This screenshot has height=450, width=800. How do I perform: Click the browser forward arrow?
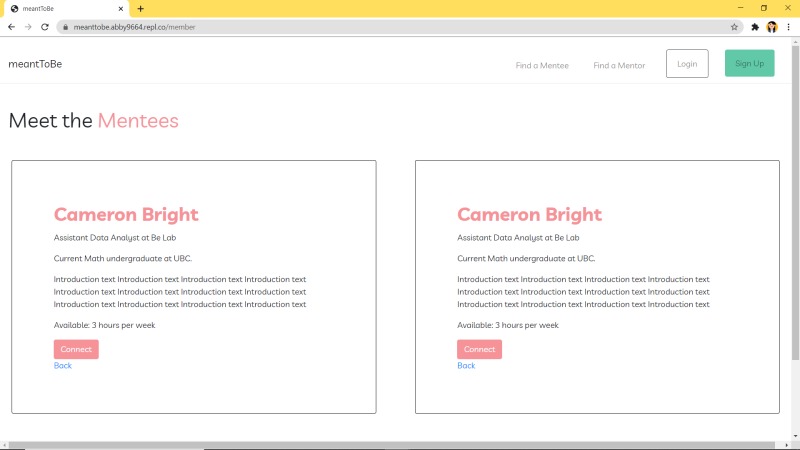pos(28,27)
